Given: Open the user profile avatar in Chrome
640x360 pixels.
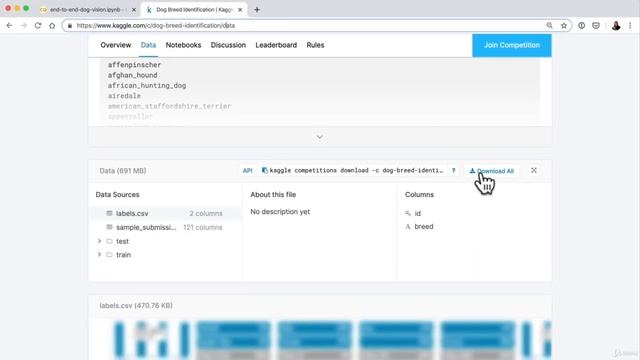Looking at the screenshot, I should (616, 25).
